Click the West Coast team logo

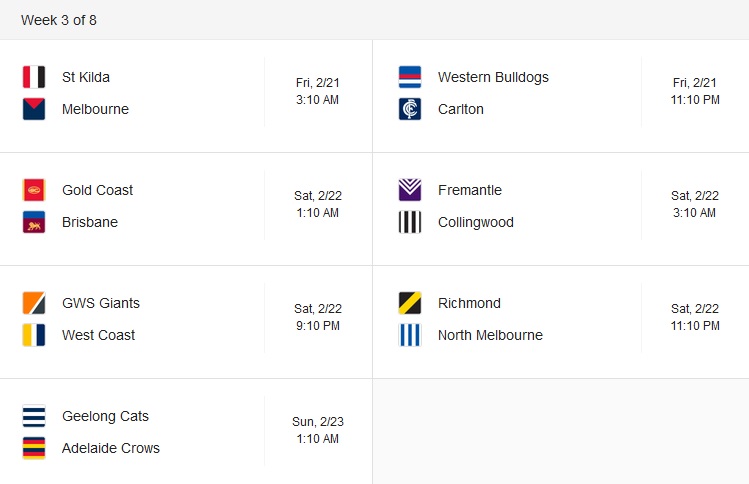pos(34,335)
